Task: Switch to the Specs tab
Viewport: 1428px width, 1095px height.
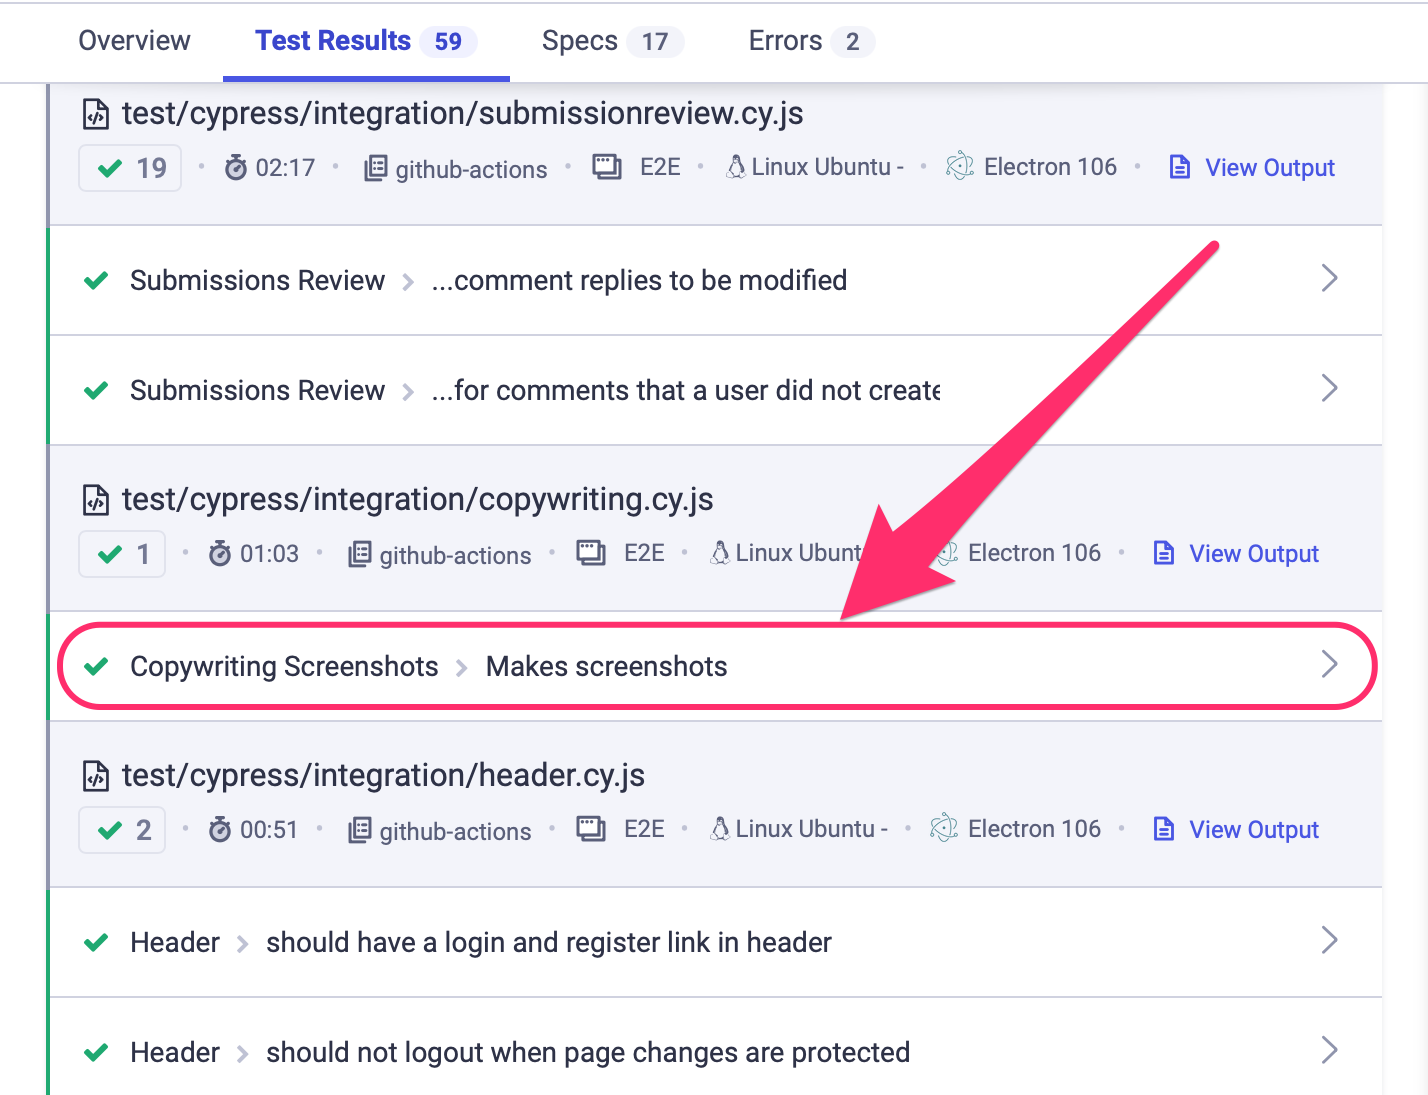Action: [579, 41]
